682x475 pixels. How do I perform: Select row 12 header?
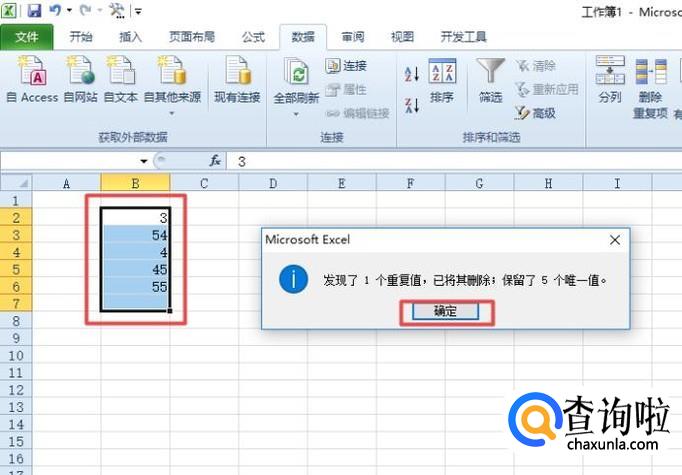coord(16,390)
